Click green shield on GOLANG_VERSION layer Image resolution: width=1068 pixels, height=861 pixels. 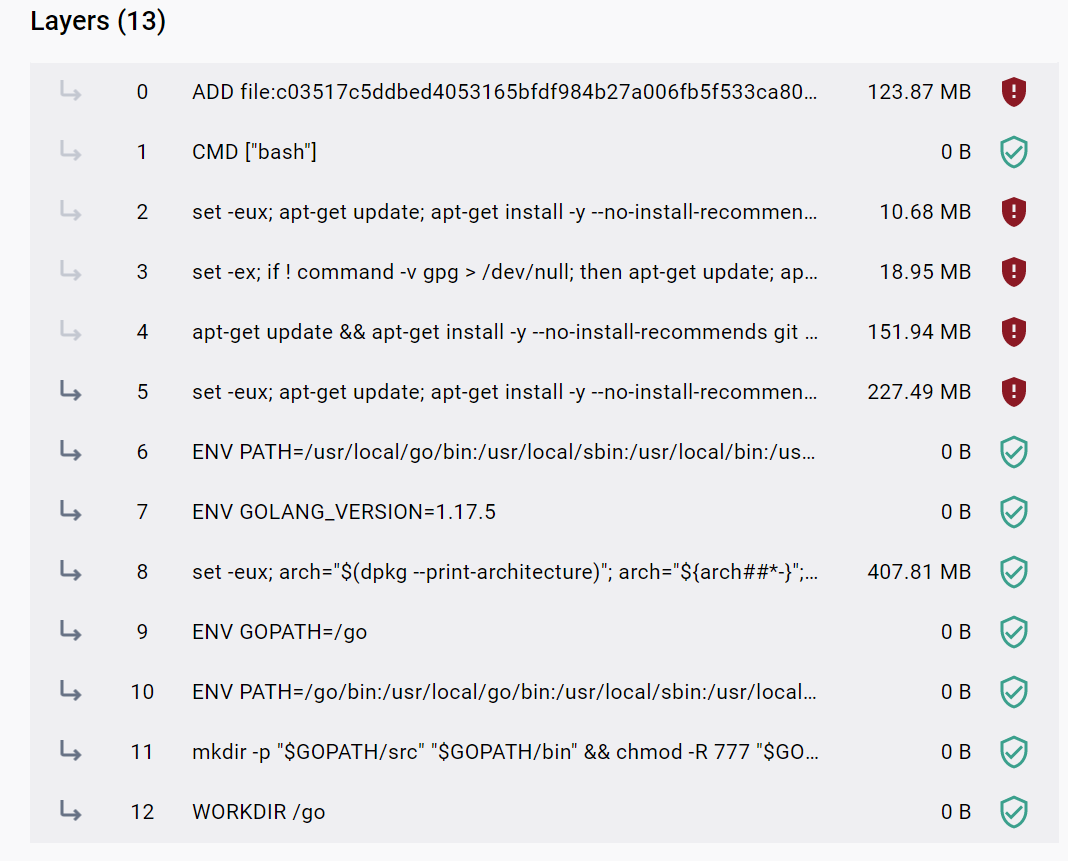[x=1014, y=512]
